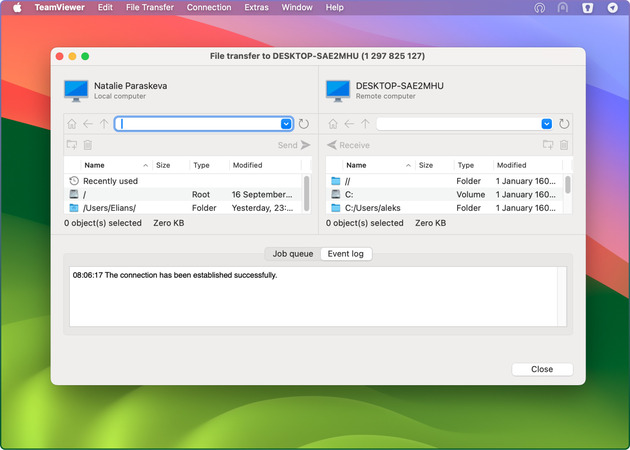
Task: Select the / Root row locally
Action: click(183, 194)
